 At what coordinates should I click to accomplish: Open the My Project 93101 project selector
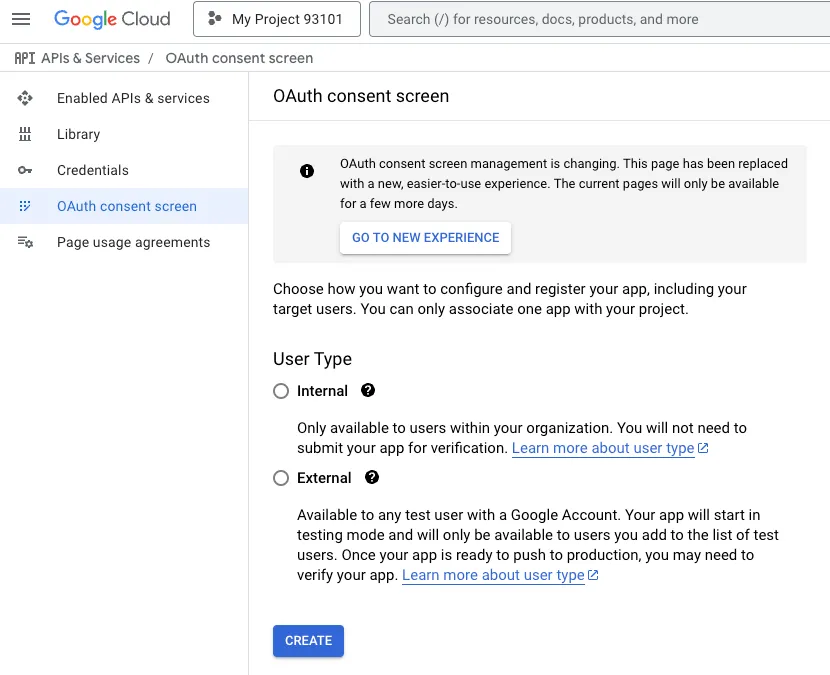[277, 19]
